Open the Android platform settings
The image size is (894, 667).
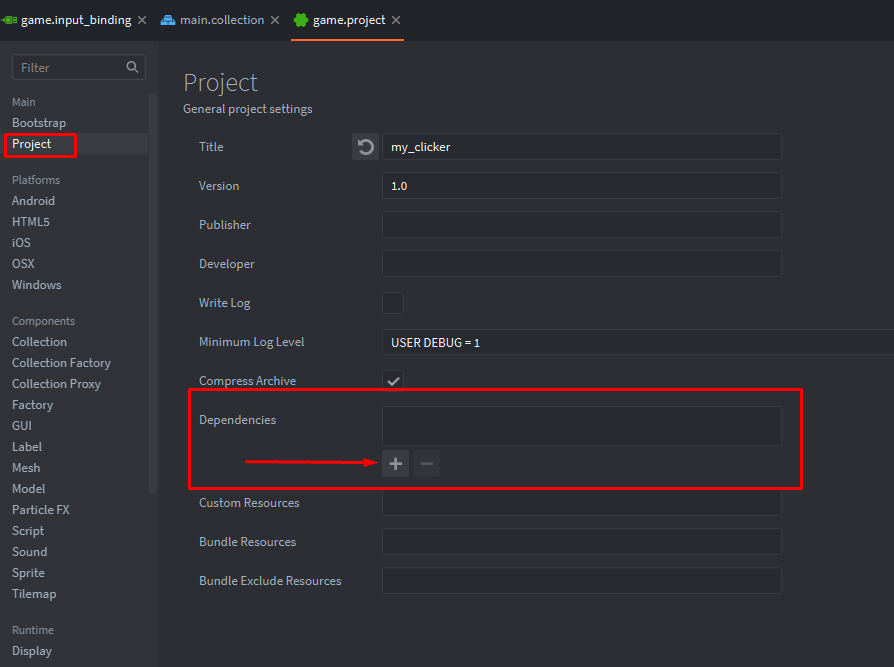coord(33,201)
